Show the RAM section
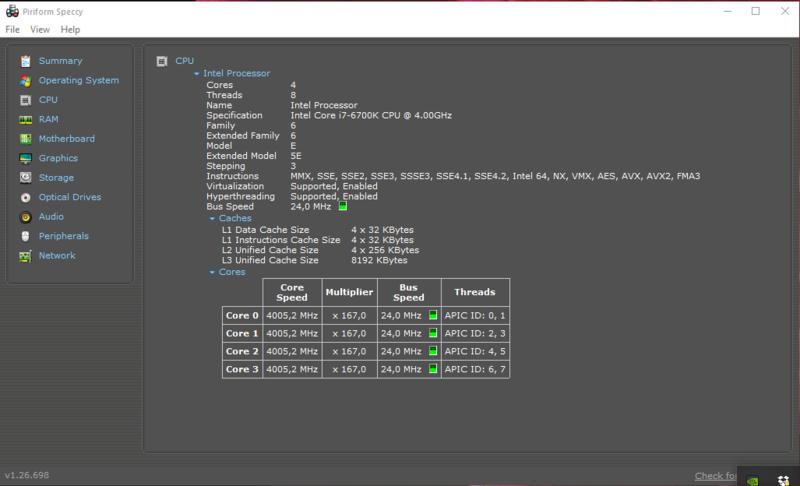The height and width of the screenshot is (486, 800). tap(48, 119)
